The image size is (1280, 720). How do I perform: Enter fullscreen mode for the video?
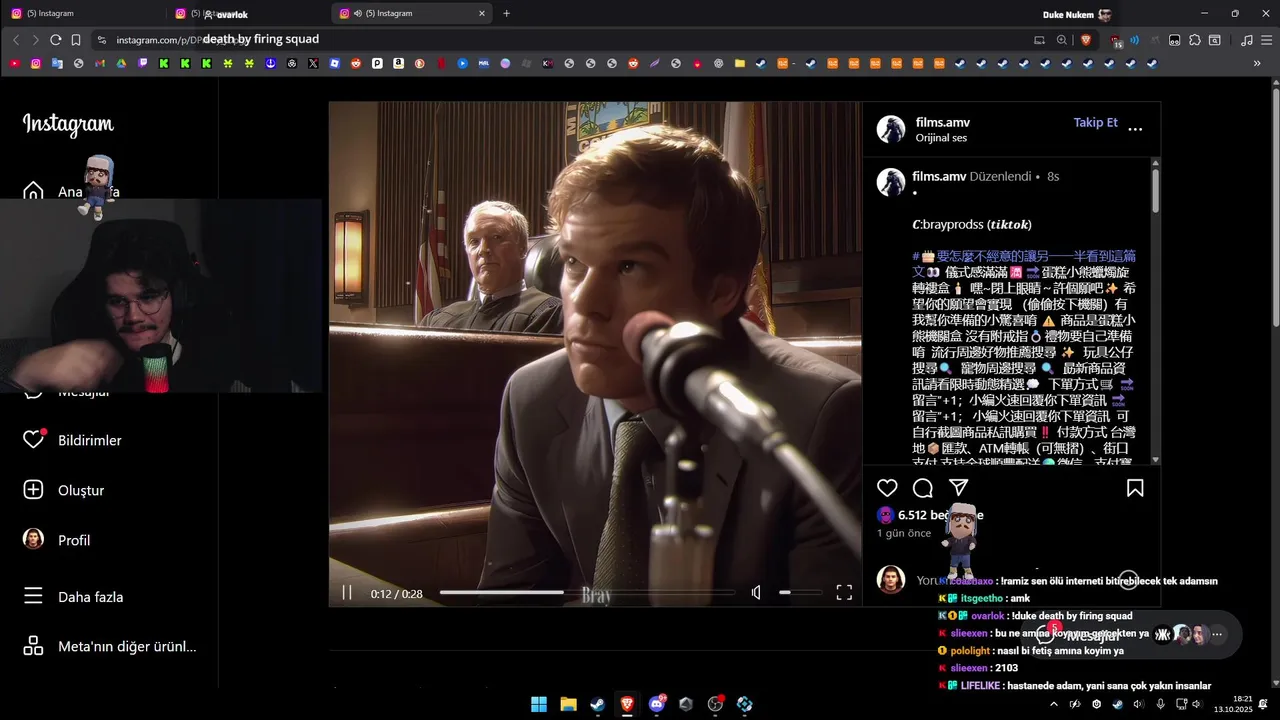click(844, 593)
